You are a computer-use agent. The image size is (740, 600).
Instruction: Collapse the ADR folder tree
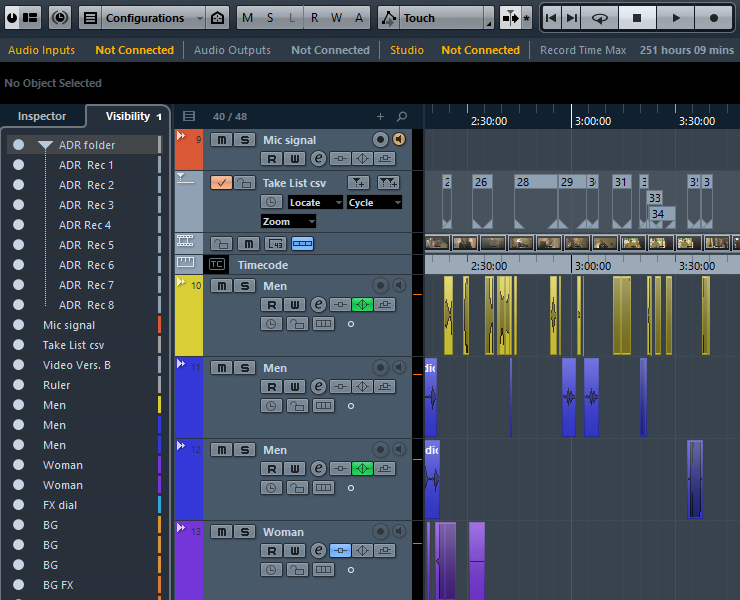click(x=45, y=145)
